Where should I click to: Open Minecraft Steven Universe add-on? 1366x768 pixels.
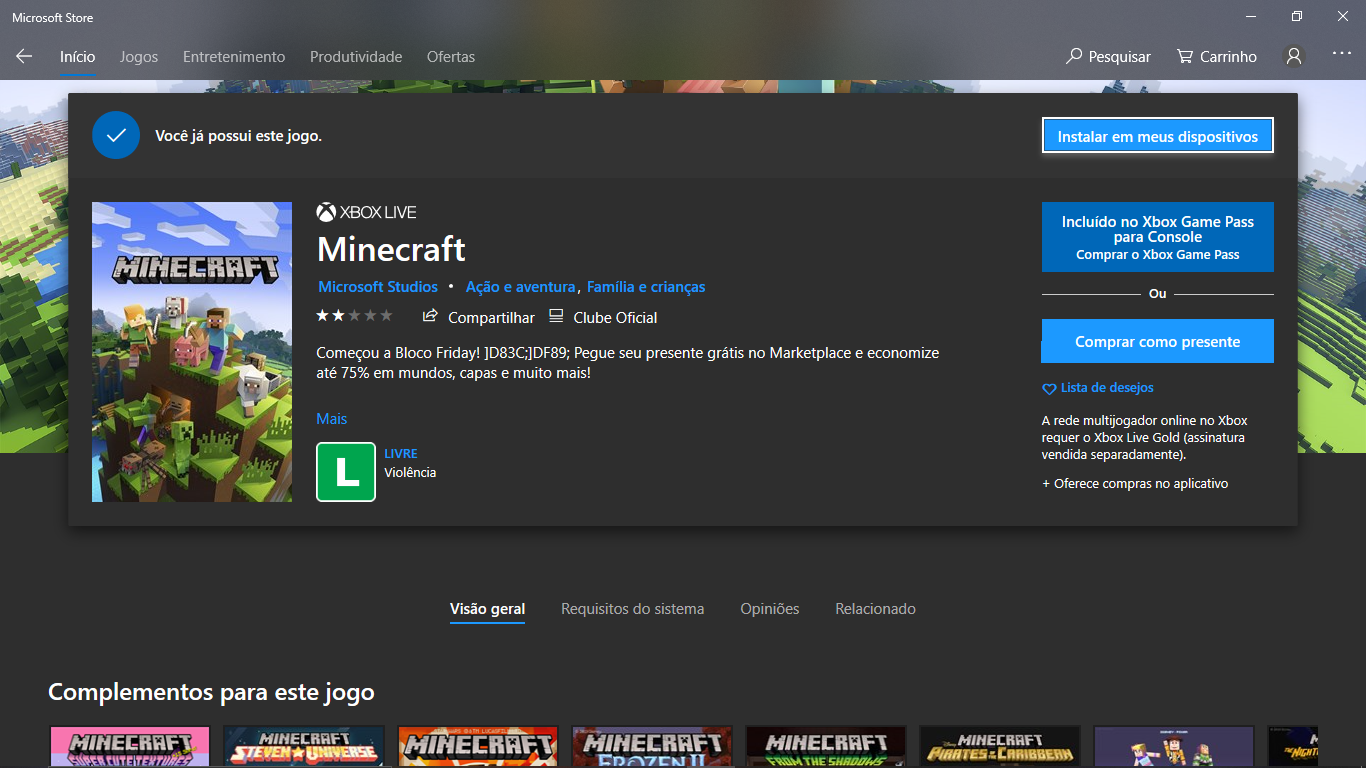pyautogui.click(x=304, y=747)
